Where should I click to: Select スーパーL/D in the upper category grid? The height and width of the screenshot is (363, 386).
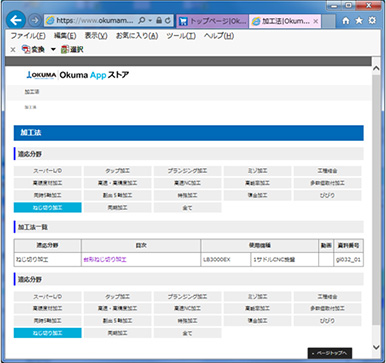click(x=47, y=171)
